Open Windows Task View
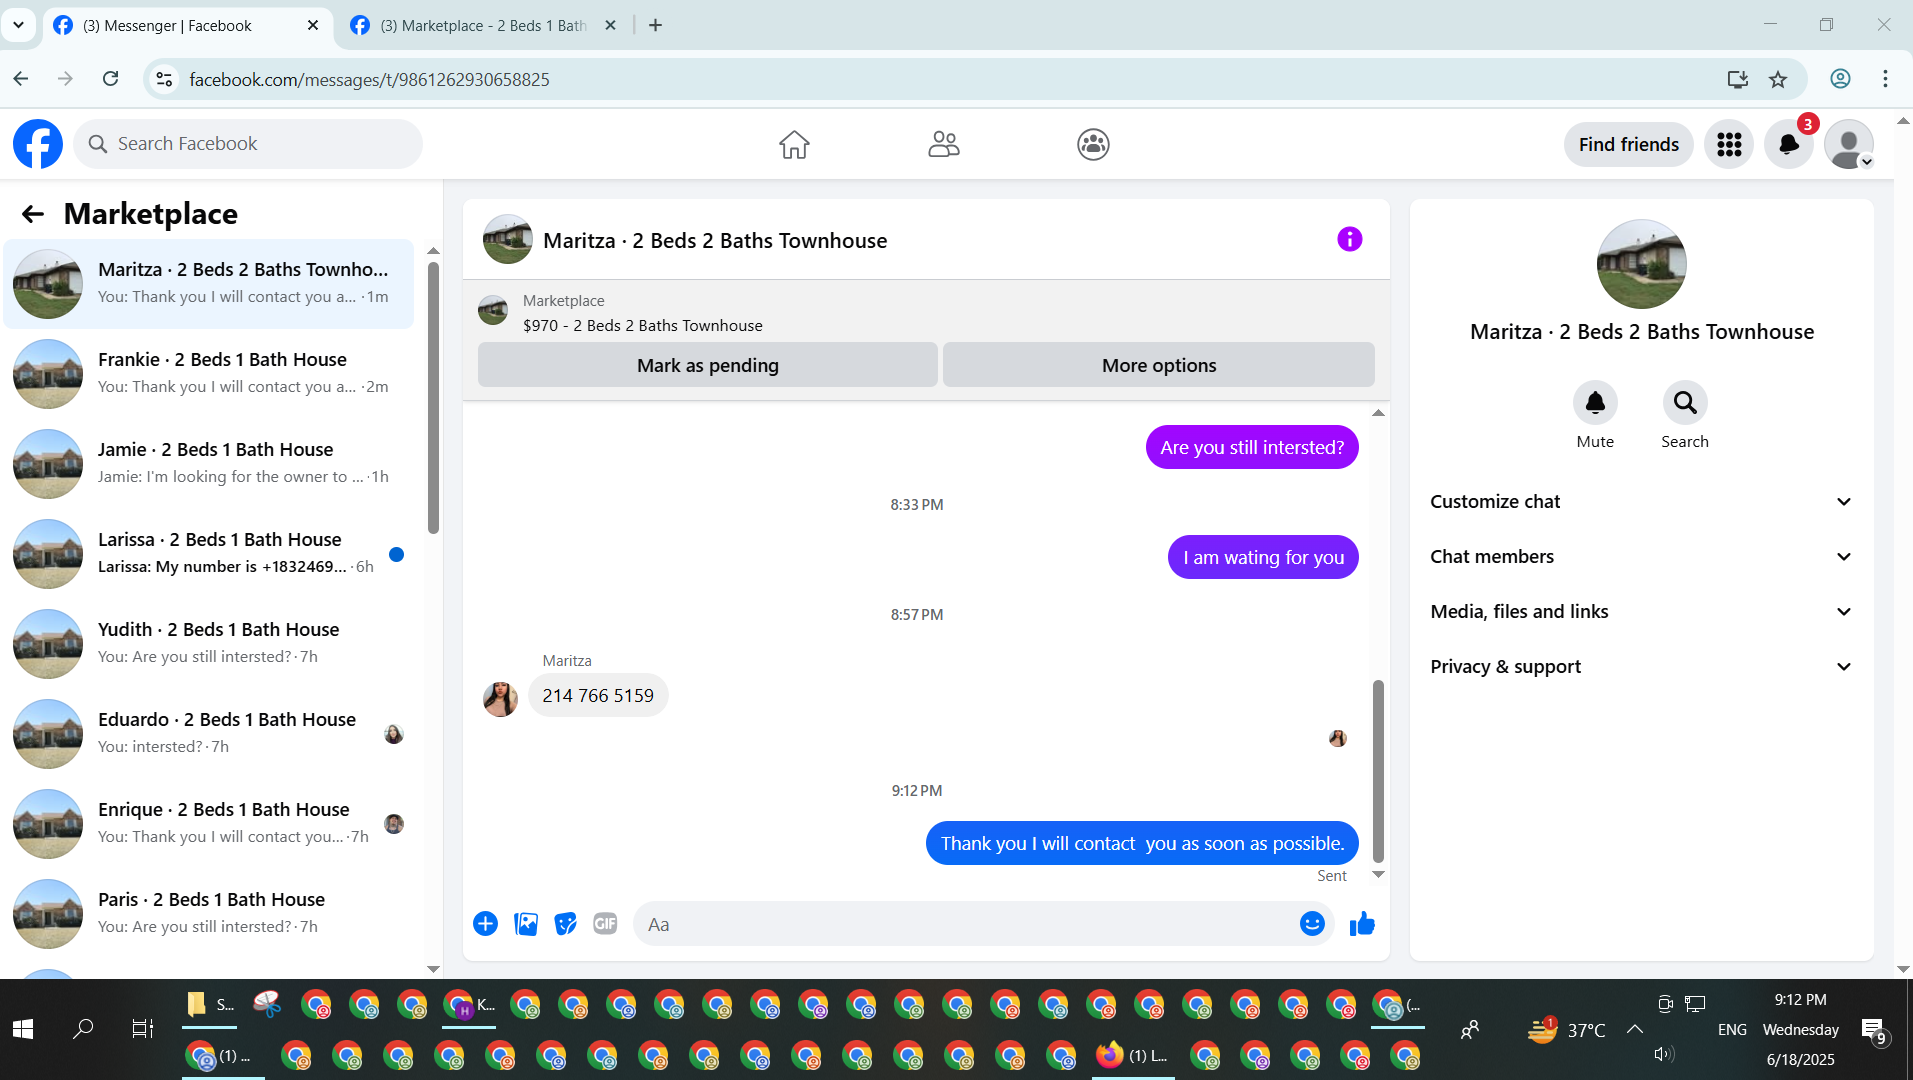 point(143,1029)
